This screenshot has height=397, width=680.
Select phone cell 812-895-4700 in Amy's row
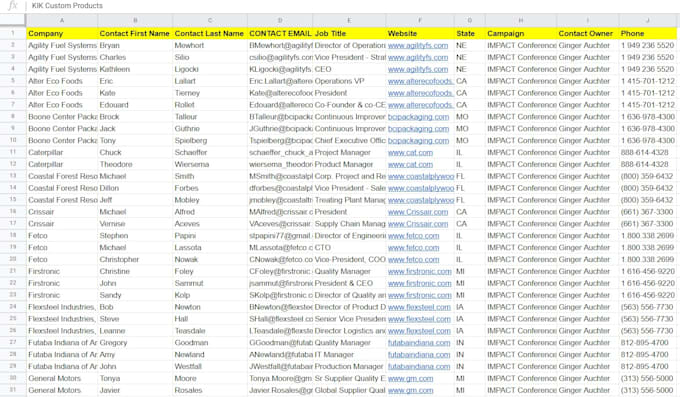click(647, 354)
